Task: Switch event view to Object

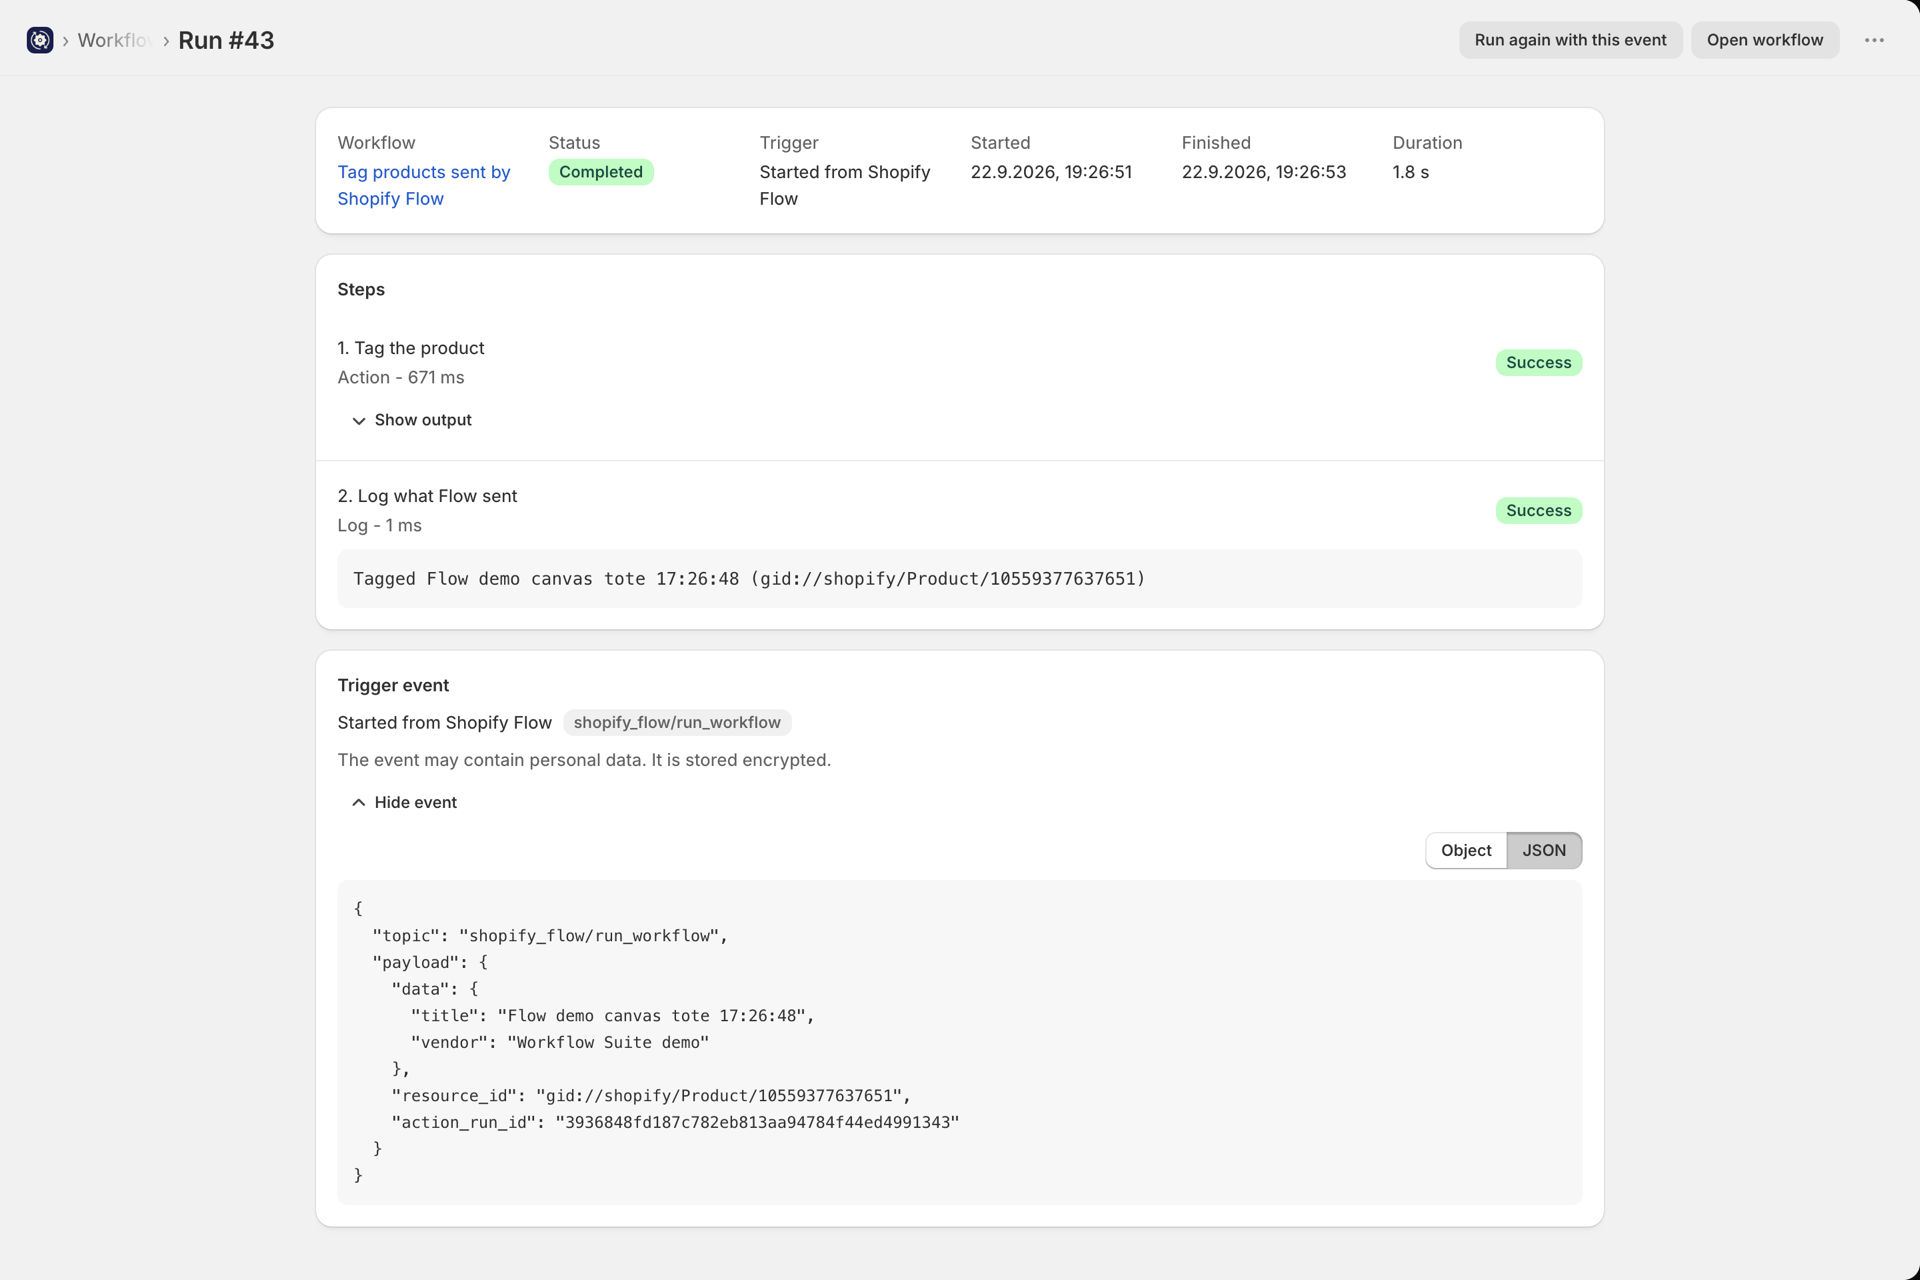Action: 1466,851
